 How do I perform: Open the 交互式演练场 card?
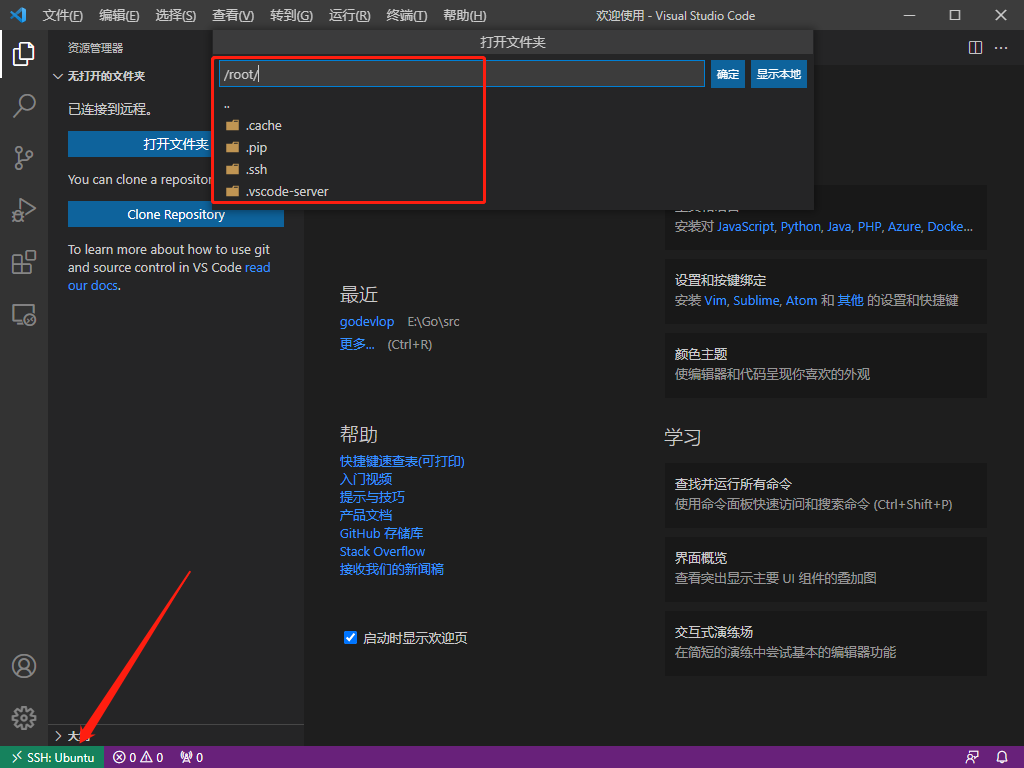tap(825, 643)
